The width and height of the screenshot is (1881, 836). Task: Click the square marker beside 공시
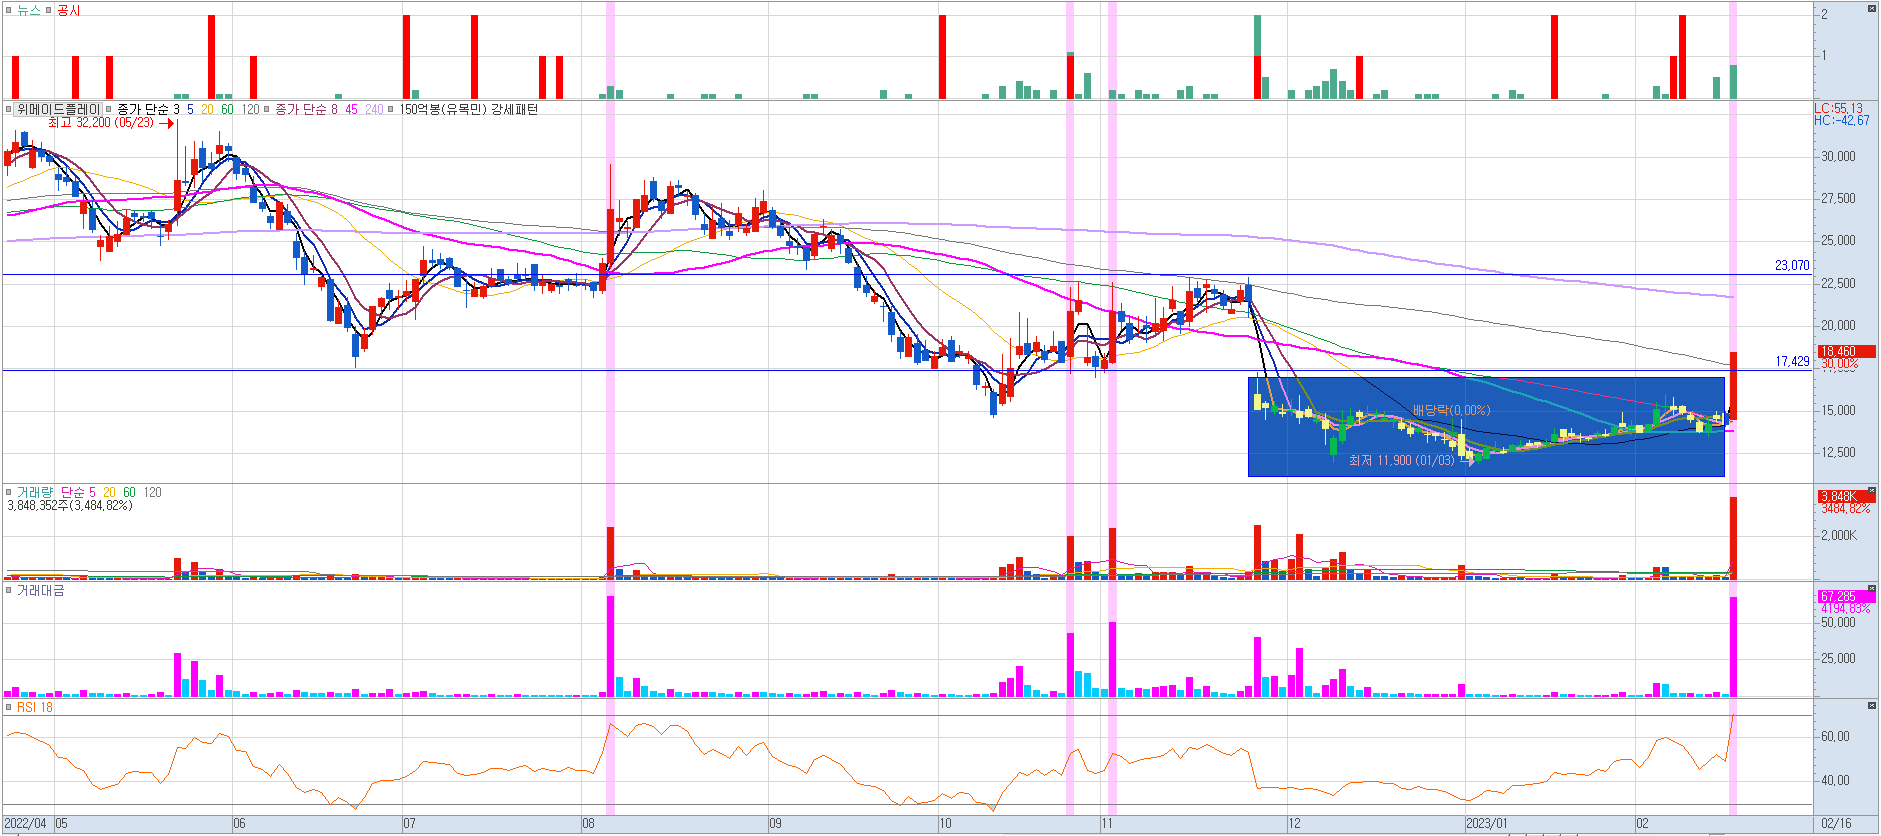pos(48,10)
